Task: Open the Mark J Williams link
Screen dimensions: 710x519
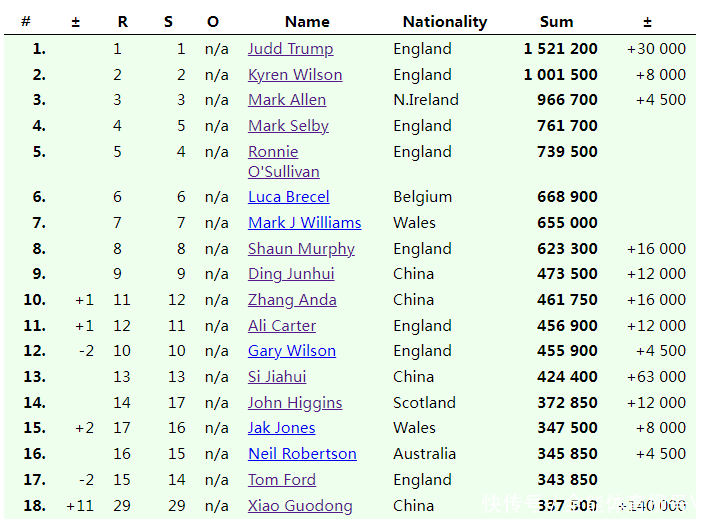Action: pyautogui.click(x=304, y=223)
